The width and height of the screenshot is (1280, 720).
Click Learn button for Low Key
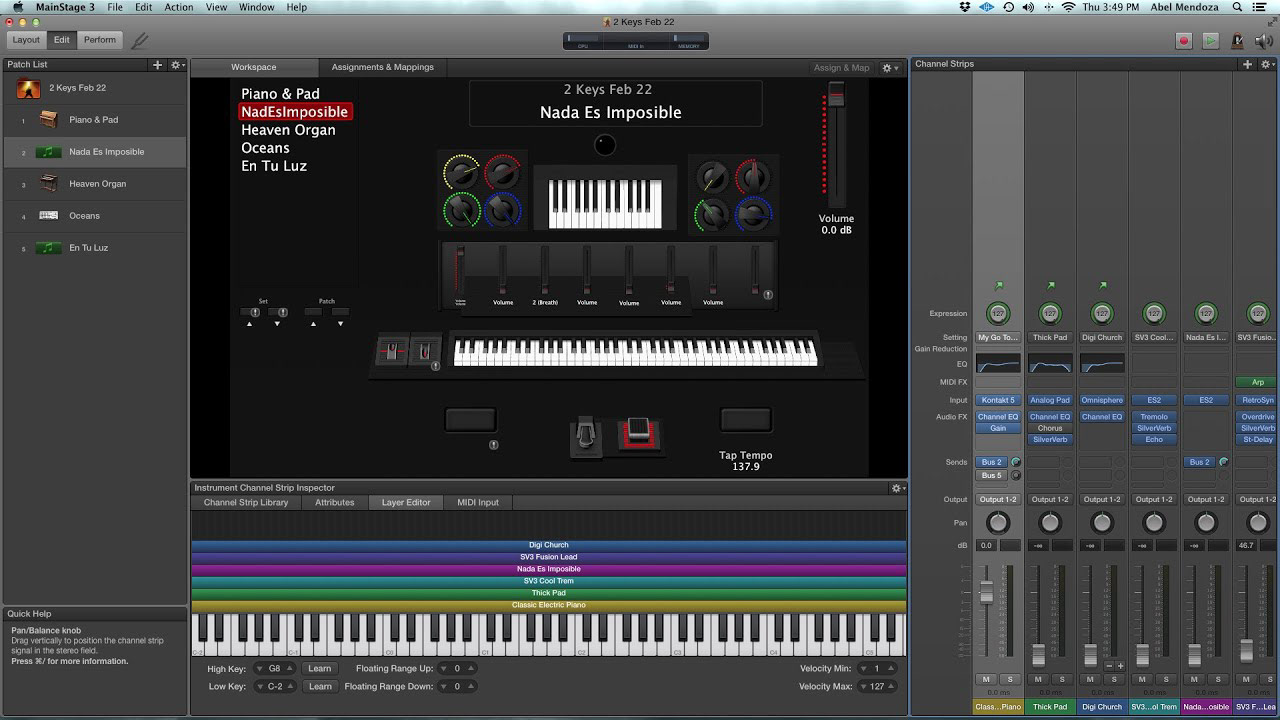pos(320,687)
